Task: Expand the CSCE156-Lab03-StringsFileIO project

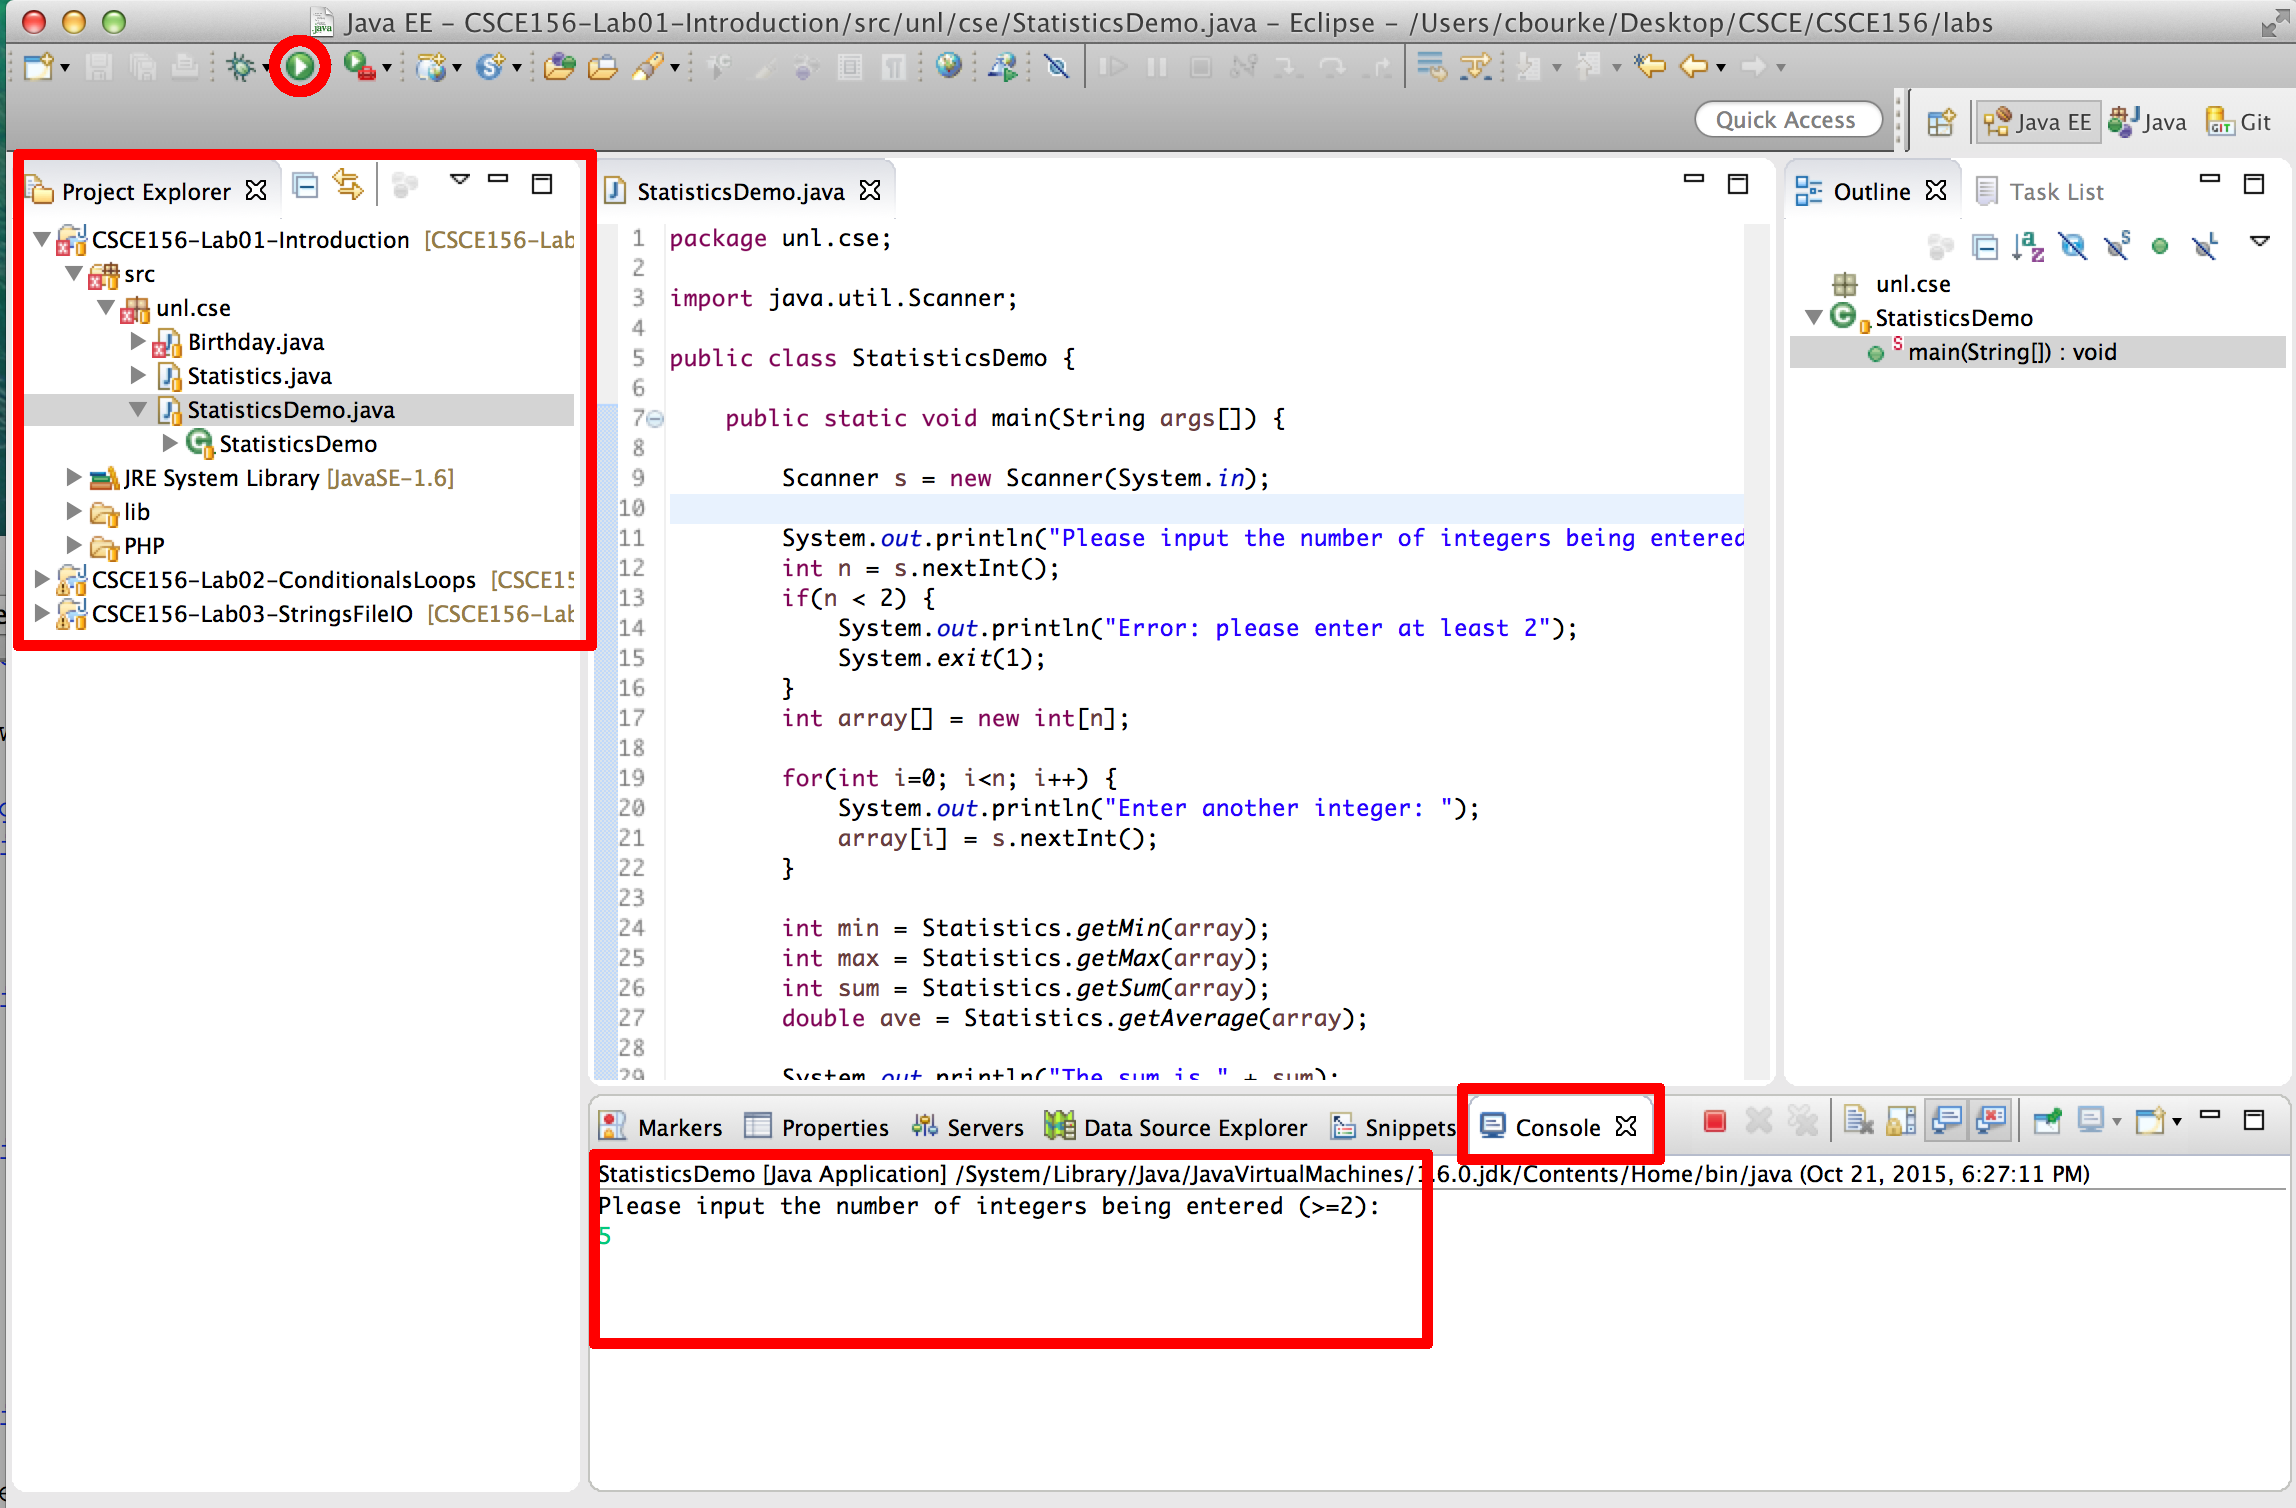Action: click(x=41, y=614)
